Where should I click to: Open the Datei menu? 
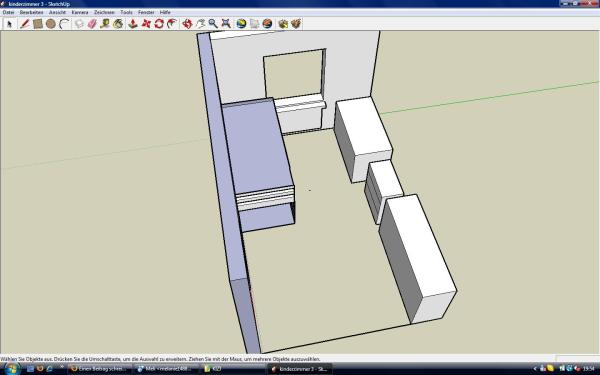(x=8, y=12)
